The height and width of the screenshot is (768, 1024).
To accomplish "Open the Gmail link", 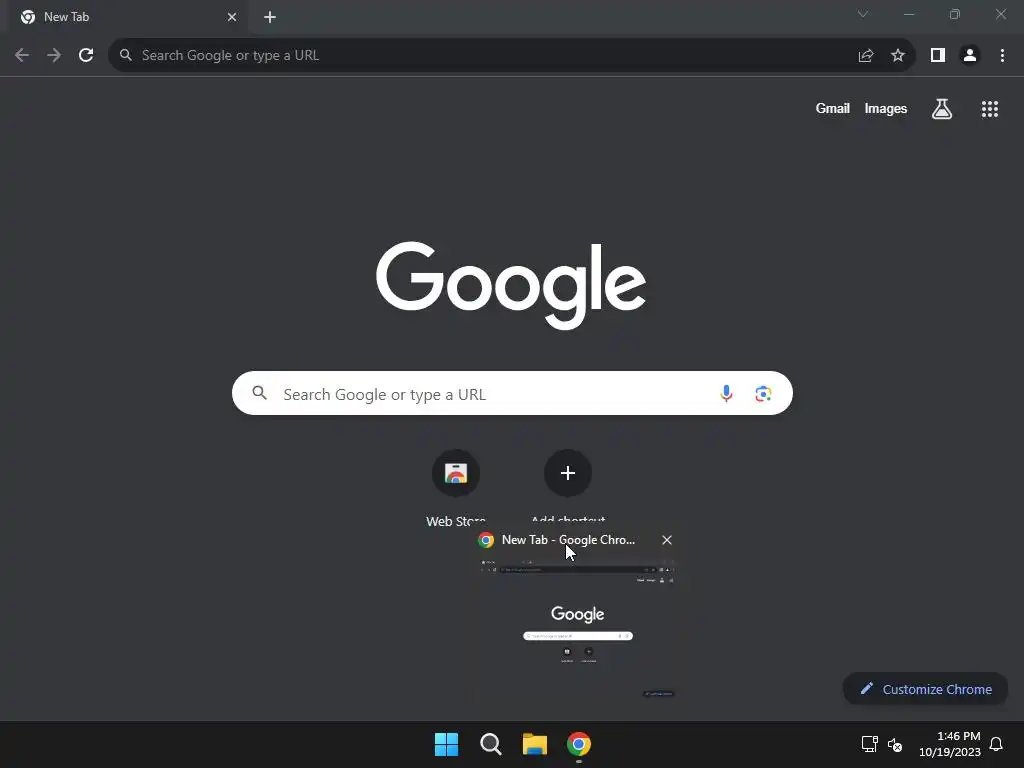I will (x=833, y=108).
